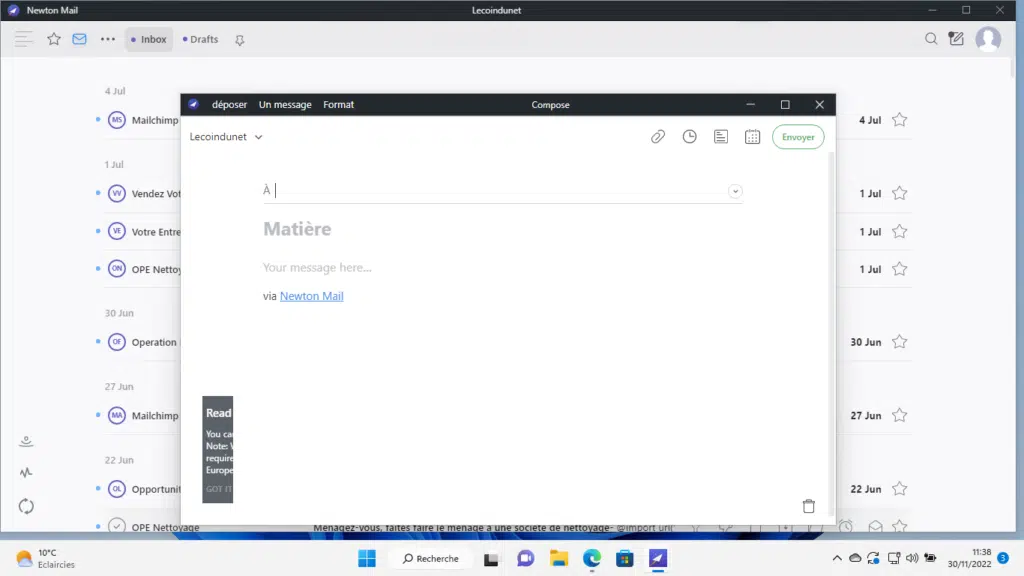Click the download tray icon in sidebar
The height and width of the screenshot is (576, 1024).
26,441
